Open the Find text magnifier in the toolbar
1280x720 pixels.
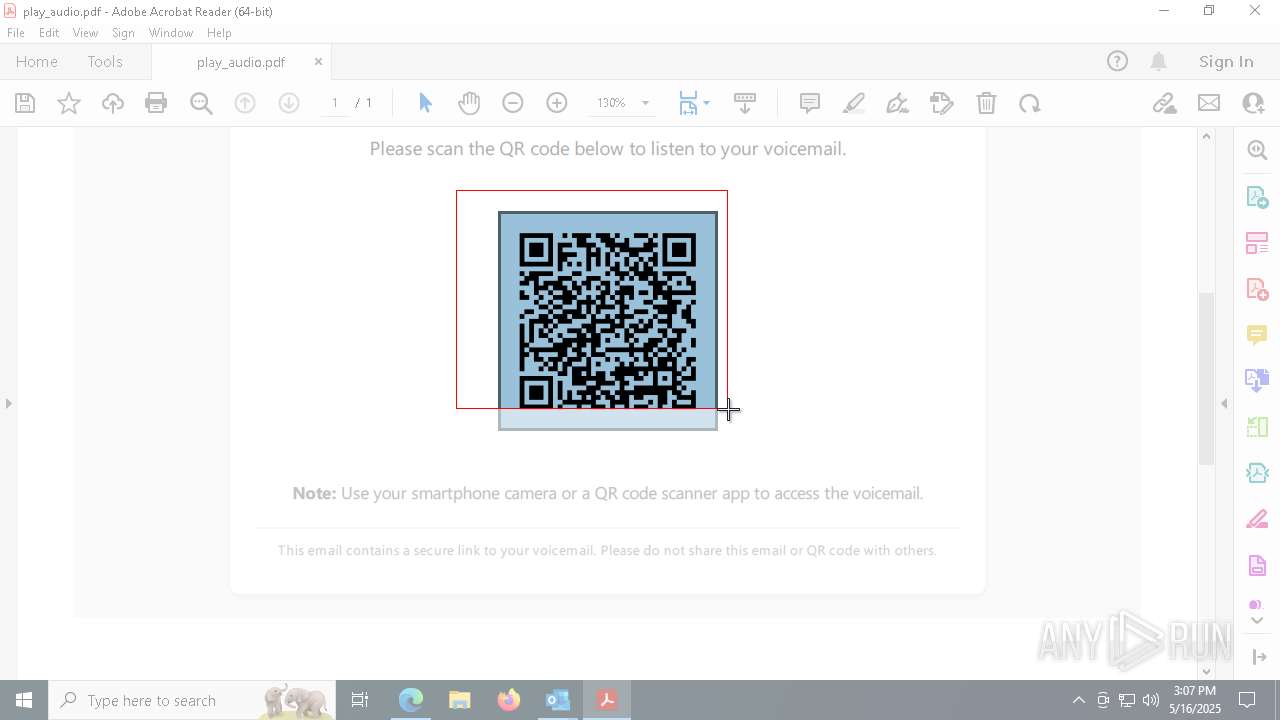click(x=201, y=103)
